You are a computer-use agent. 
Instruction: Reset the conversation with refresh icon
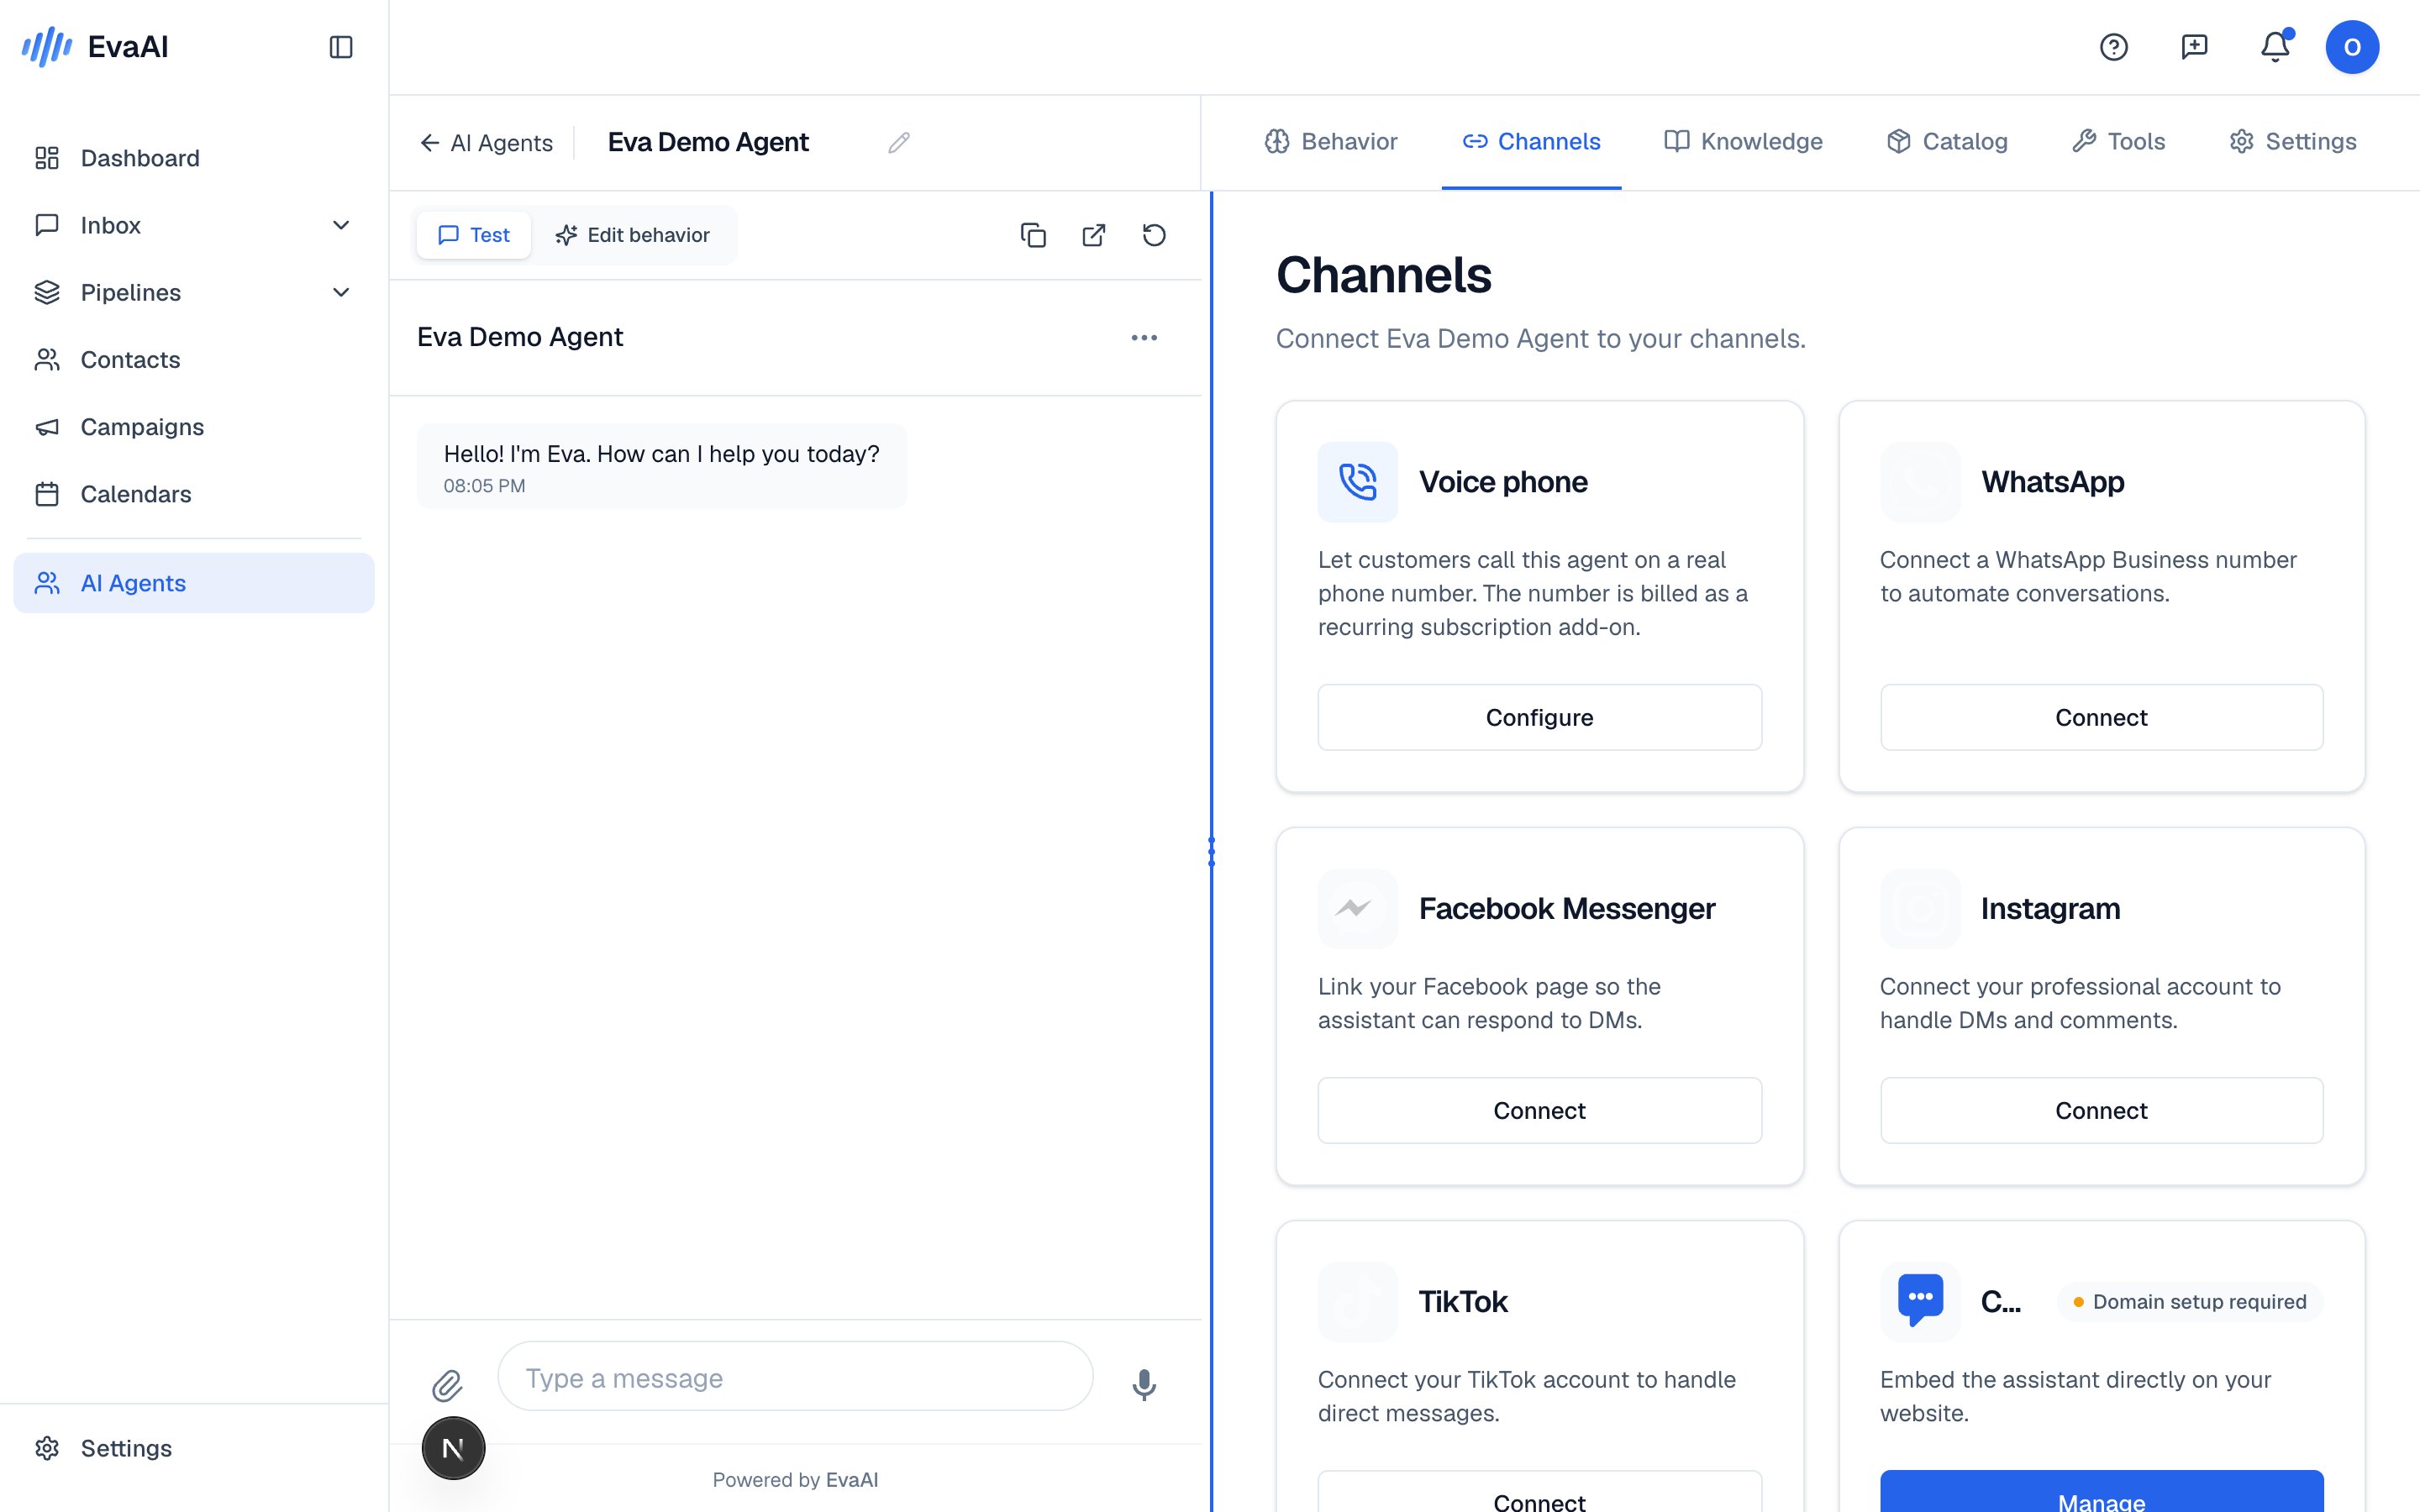(1154, 235)
